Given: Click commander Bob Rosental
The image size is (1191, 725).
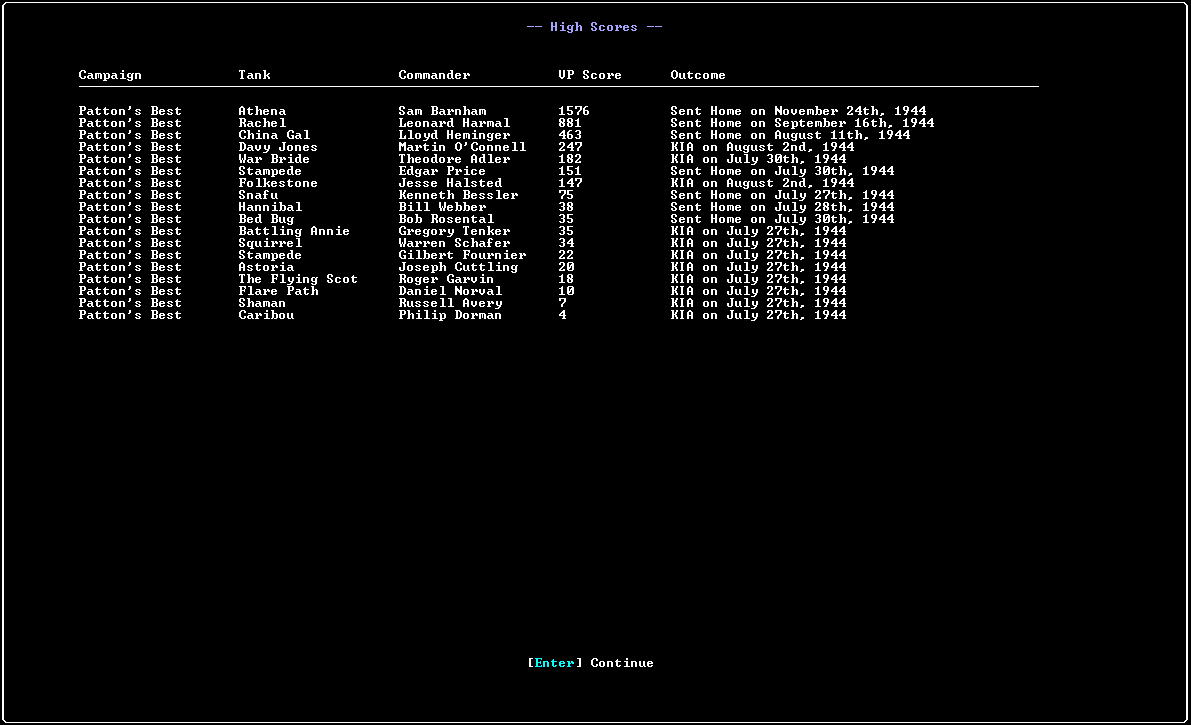Looking at the screenshot, I should click(x=446, y=219).
